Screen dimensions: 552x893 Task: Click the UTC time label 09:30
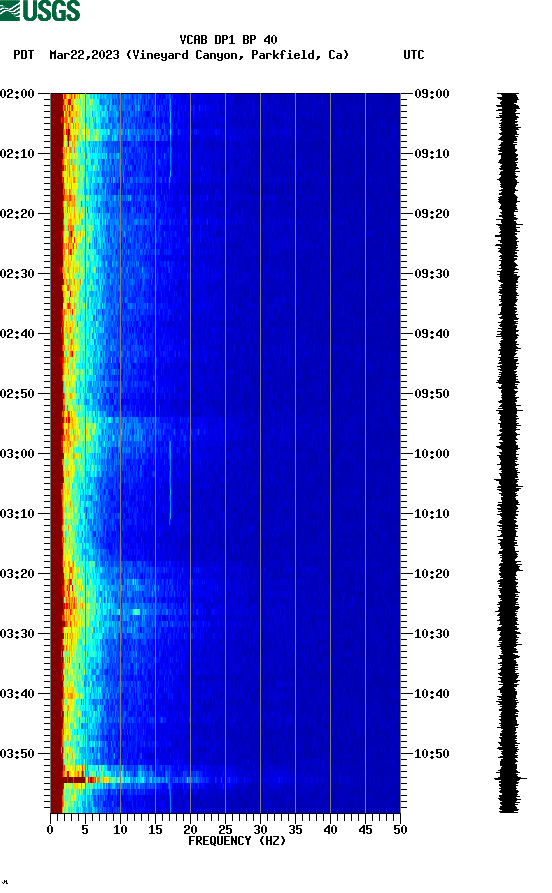pos(432,273)
